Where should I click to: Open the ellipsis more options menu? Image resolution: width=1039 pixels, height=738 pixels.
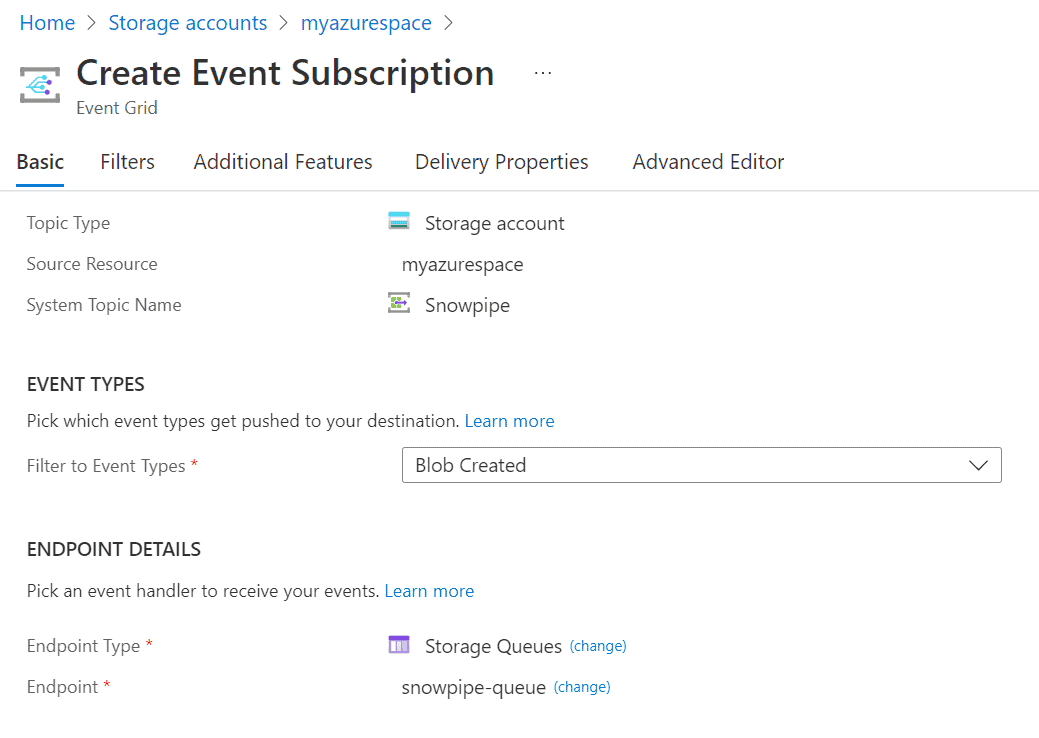coord(542,71)
